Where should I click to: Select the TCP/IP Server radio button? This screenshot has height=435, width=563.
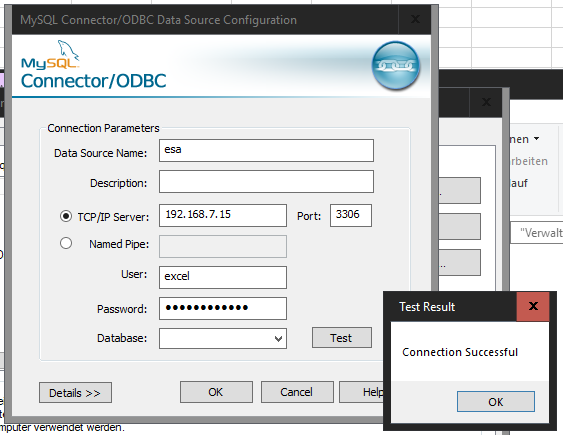click(x=66, y=216)
